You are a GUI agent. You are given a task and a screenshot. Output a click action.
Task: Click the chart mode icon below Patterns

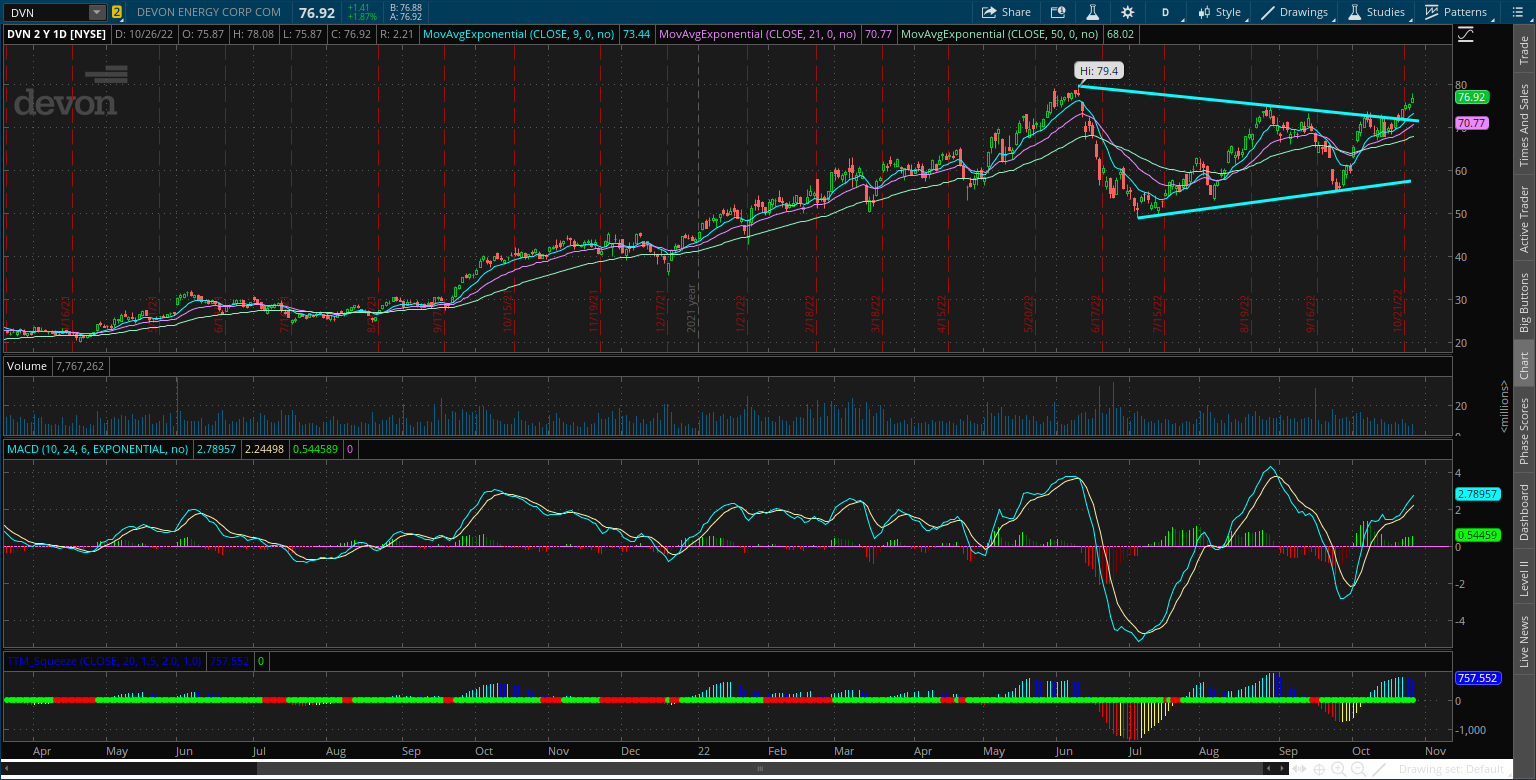coord(1465,34)
